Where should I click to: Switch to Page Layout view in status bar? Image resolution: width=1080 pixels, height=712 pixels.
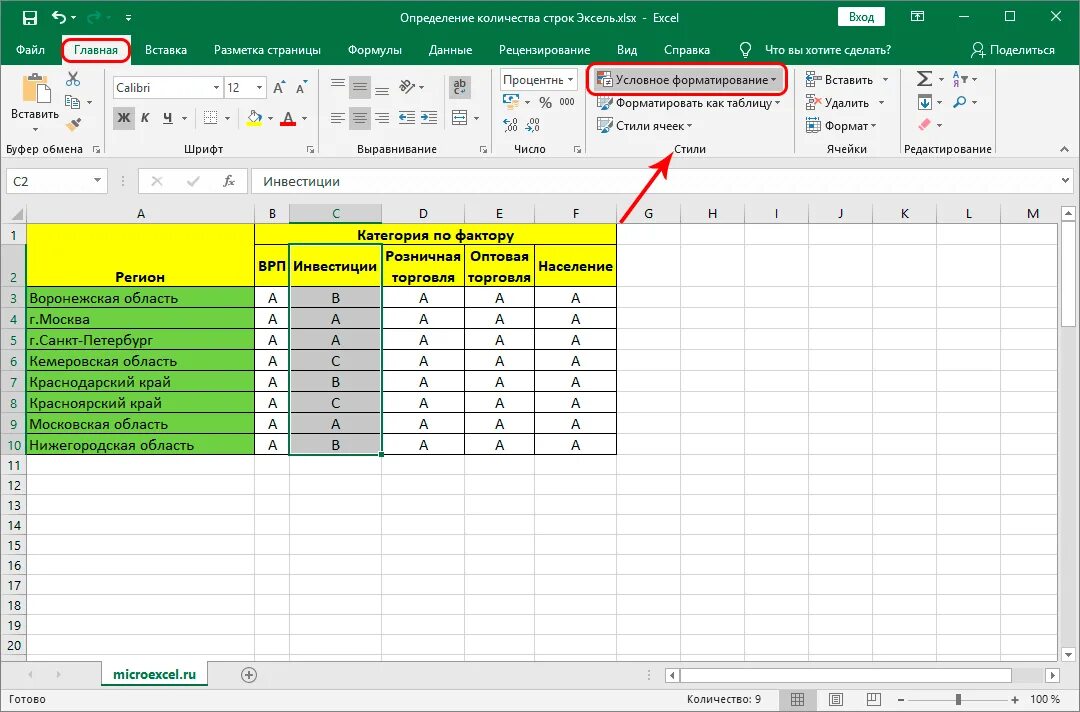tap(835, 700)
